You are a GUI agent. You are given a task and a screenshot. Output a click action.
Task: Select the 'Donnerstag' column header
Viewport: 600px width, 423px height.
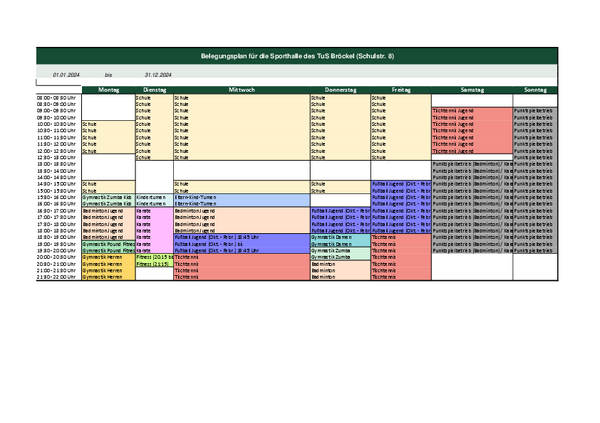[x=341, y=90]
